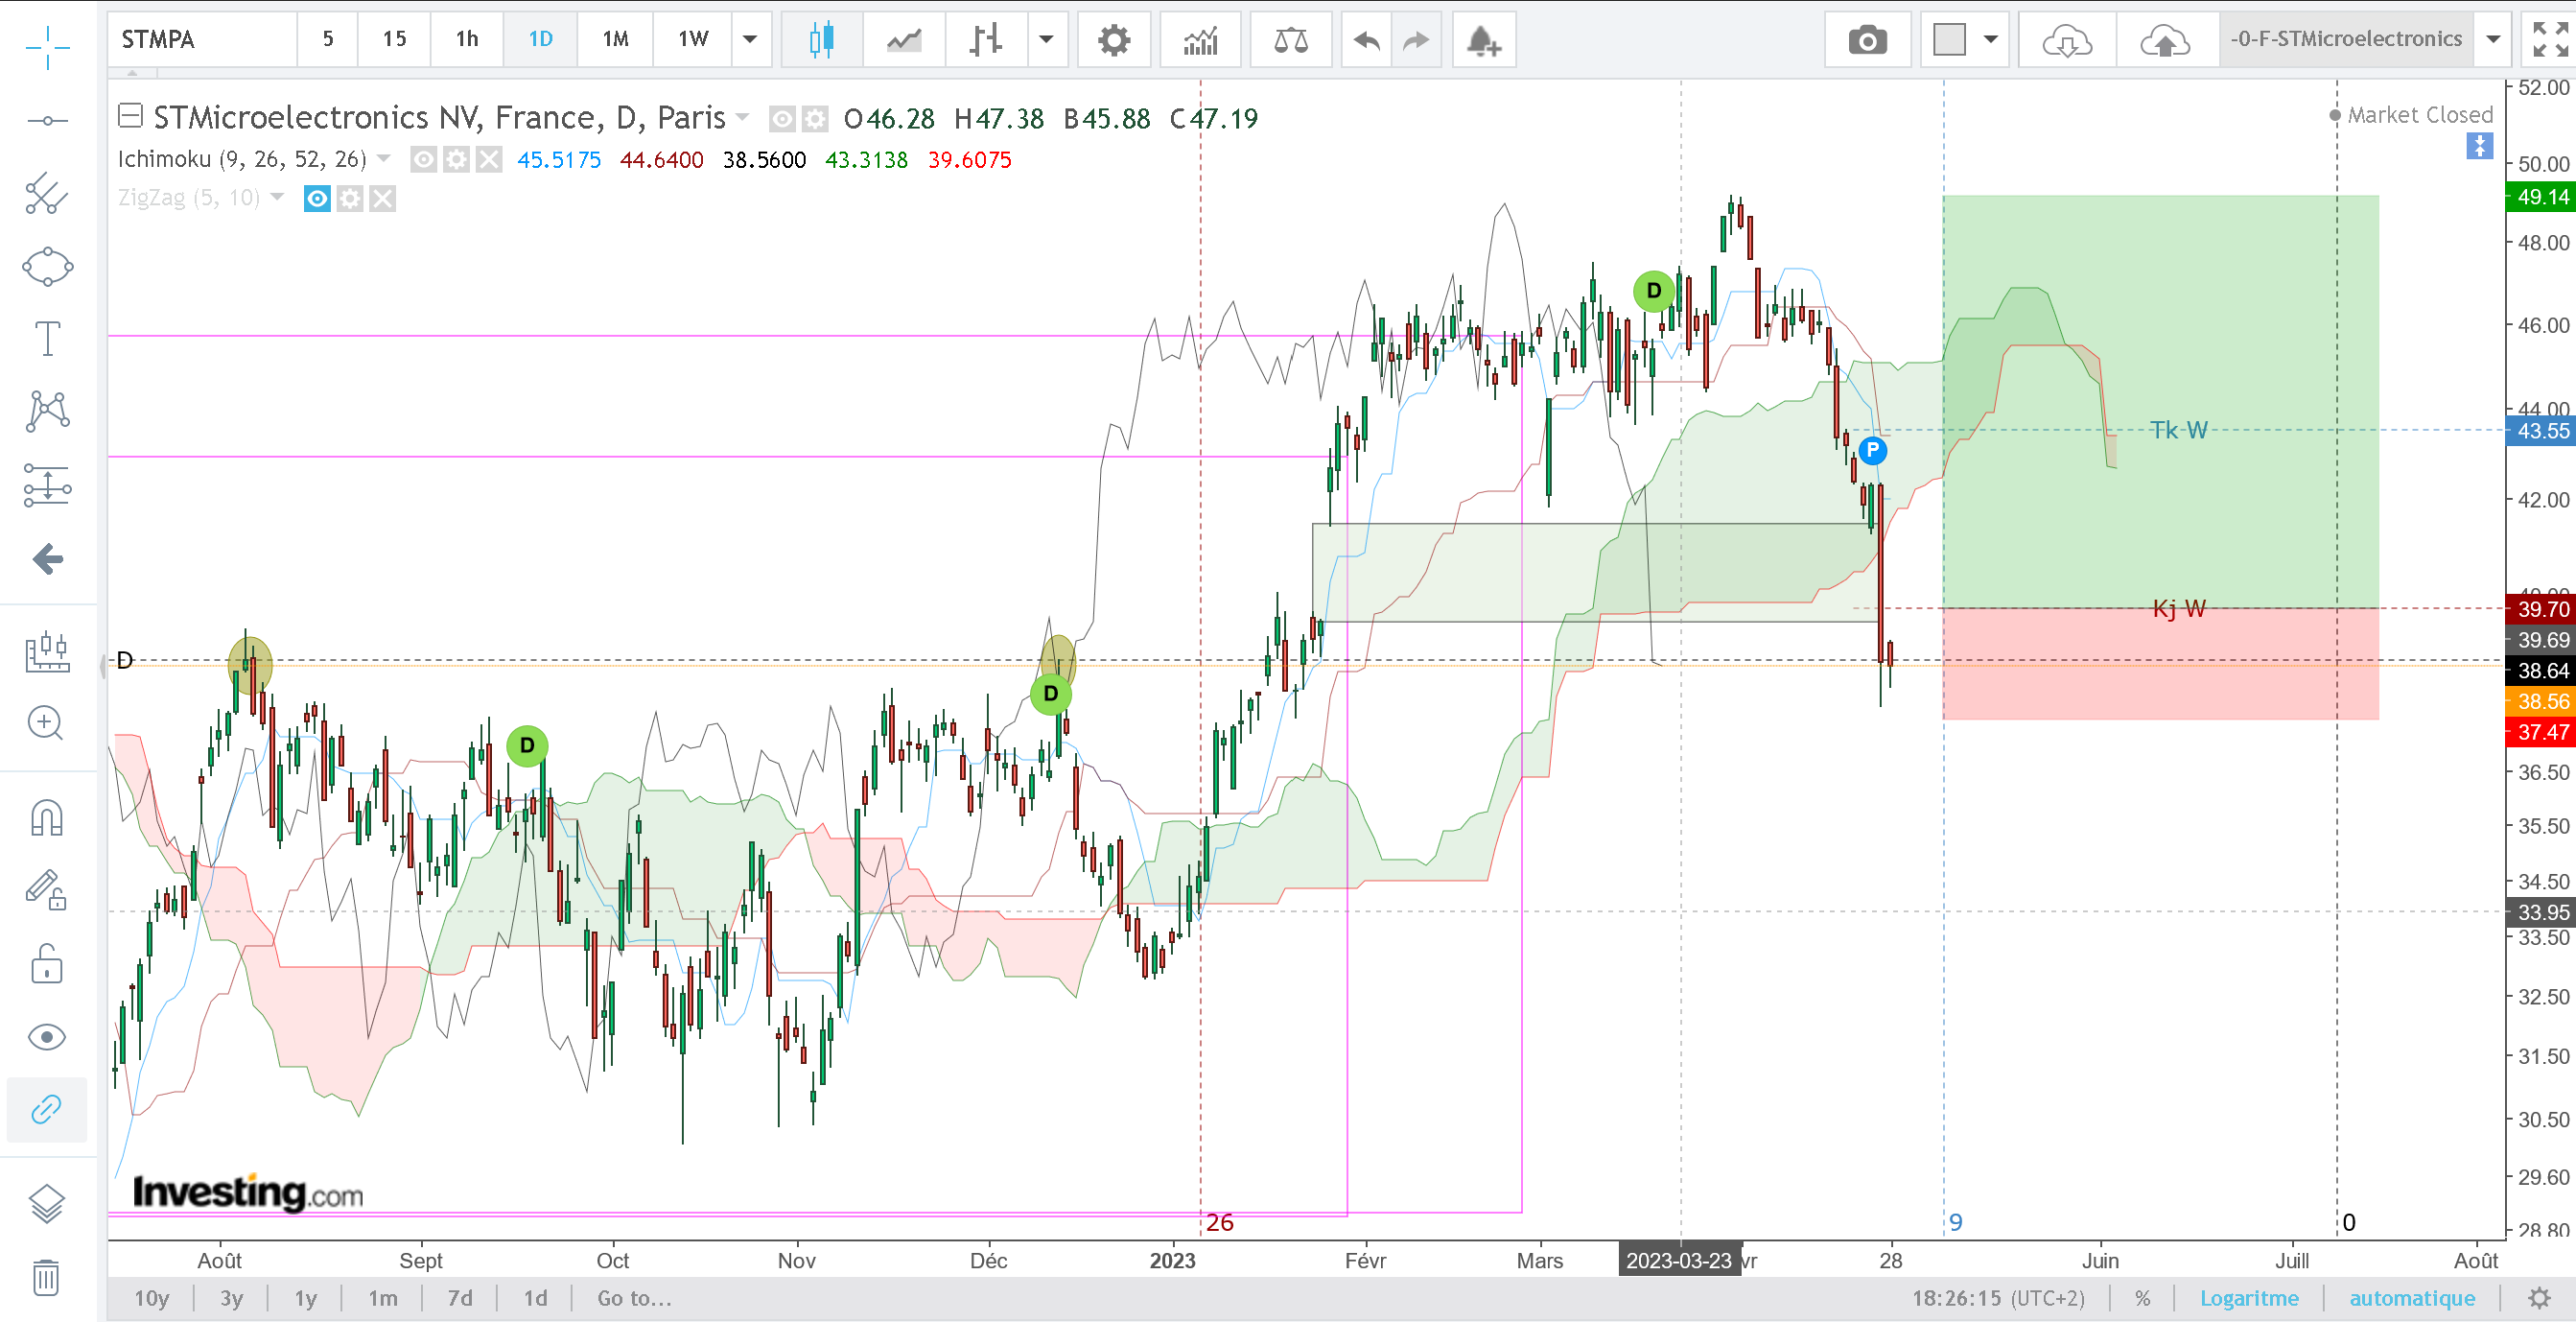Select the XABCD pattern tool

point(47,411)
